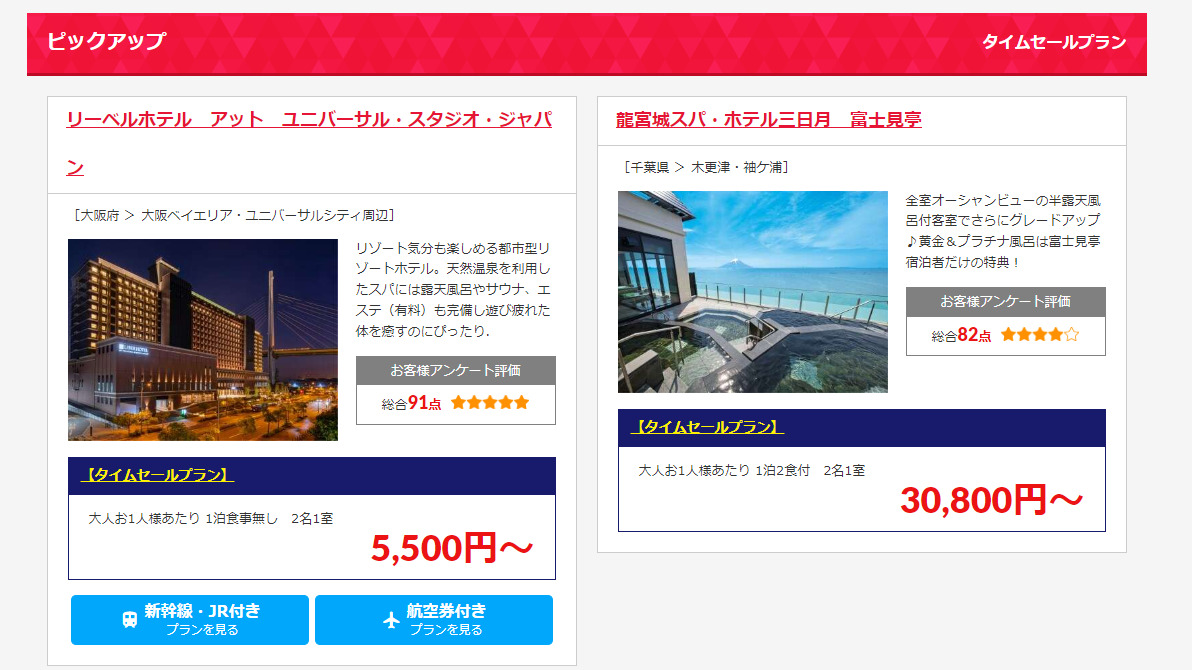
Task: Select right hotel's タイムセールプラン link
Action: tap(707, 427)
